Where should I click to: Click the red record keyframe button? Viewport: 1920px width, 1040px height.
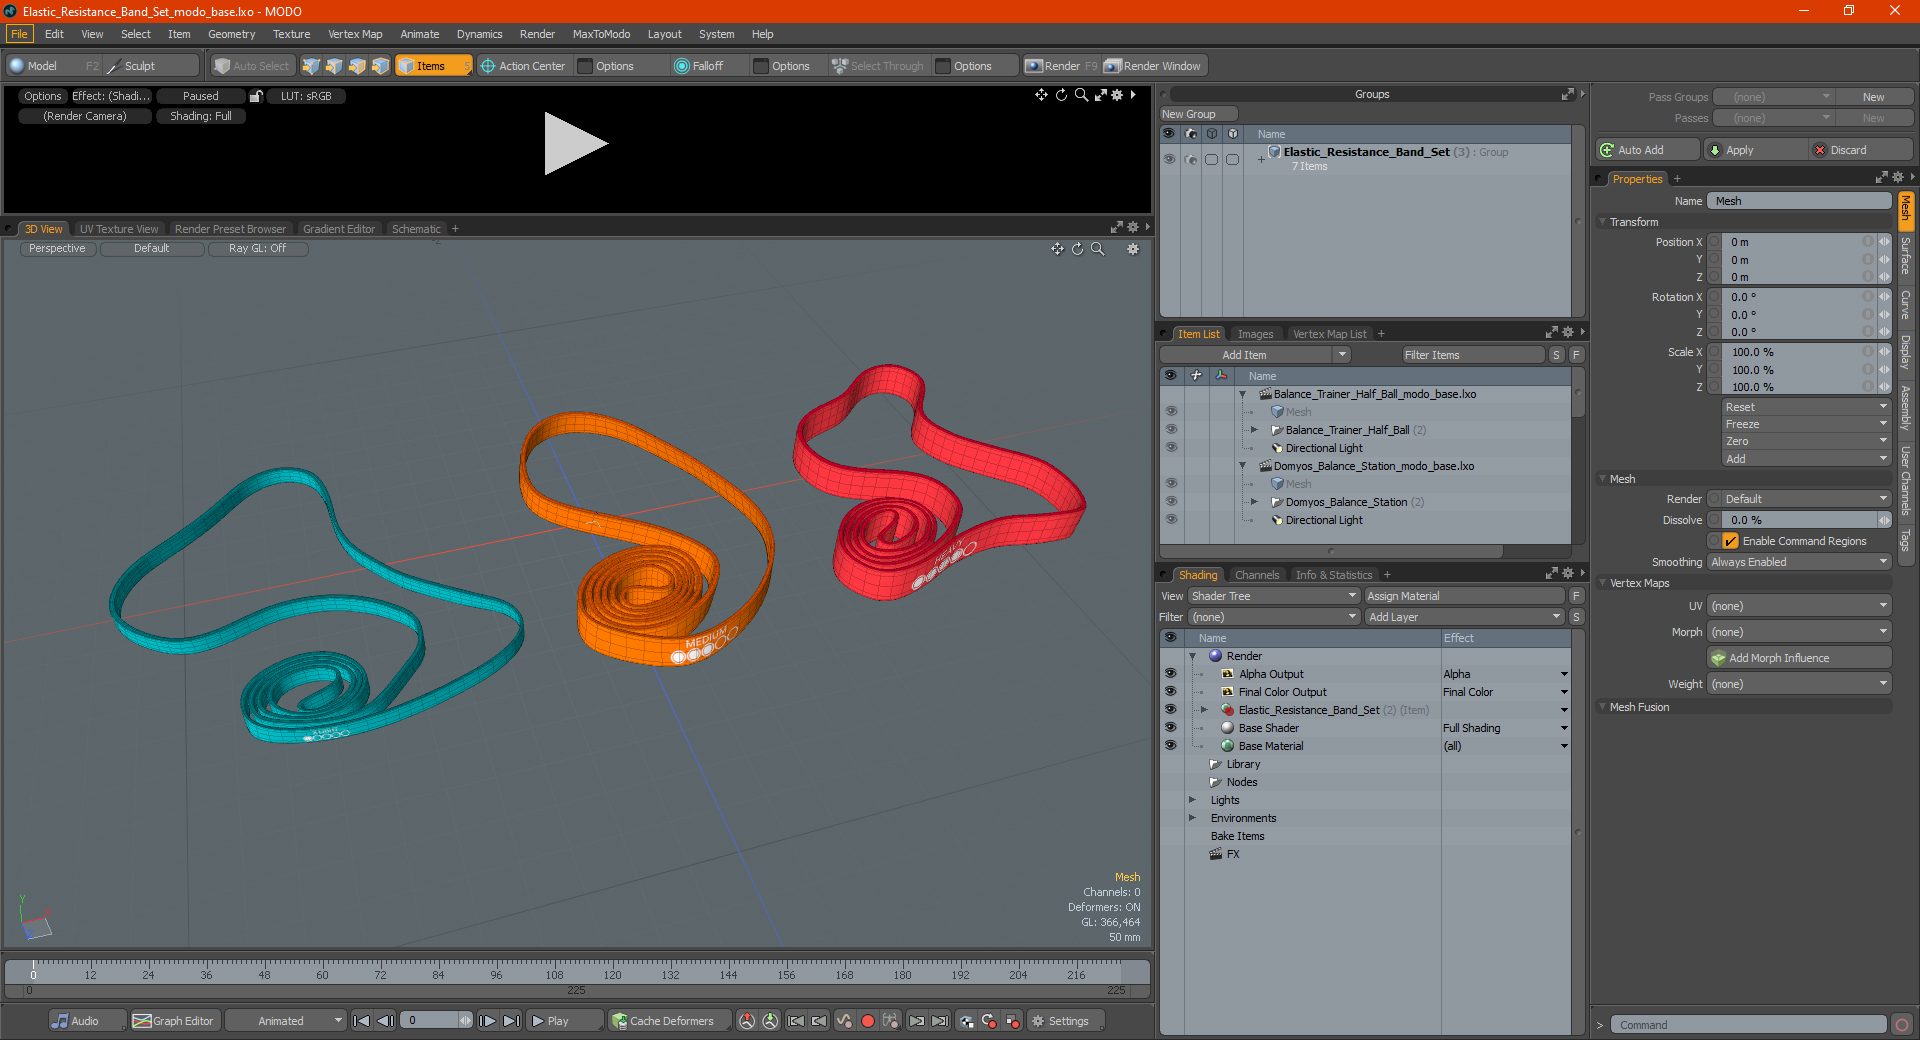coord(868,1021)
